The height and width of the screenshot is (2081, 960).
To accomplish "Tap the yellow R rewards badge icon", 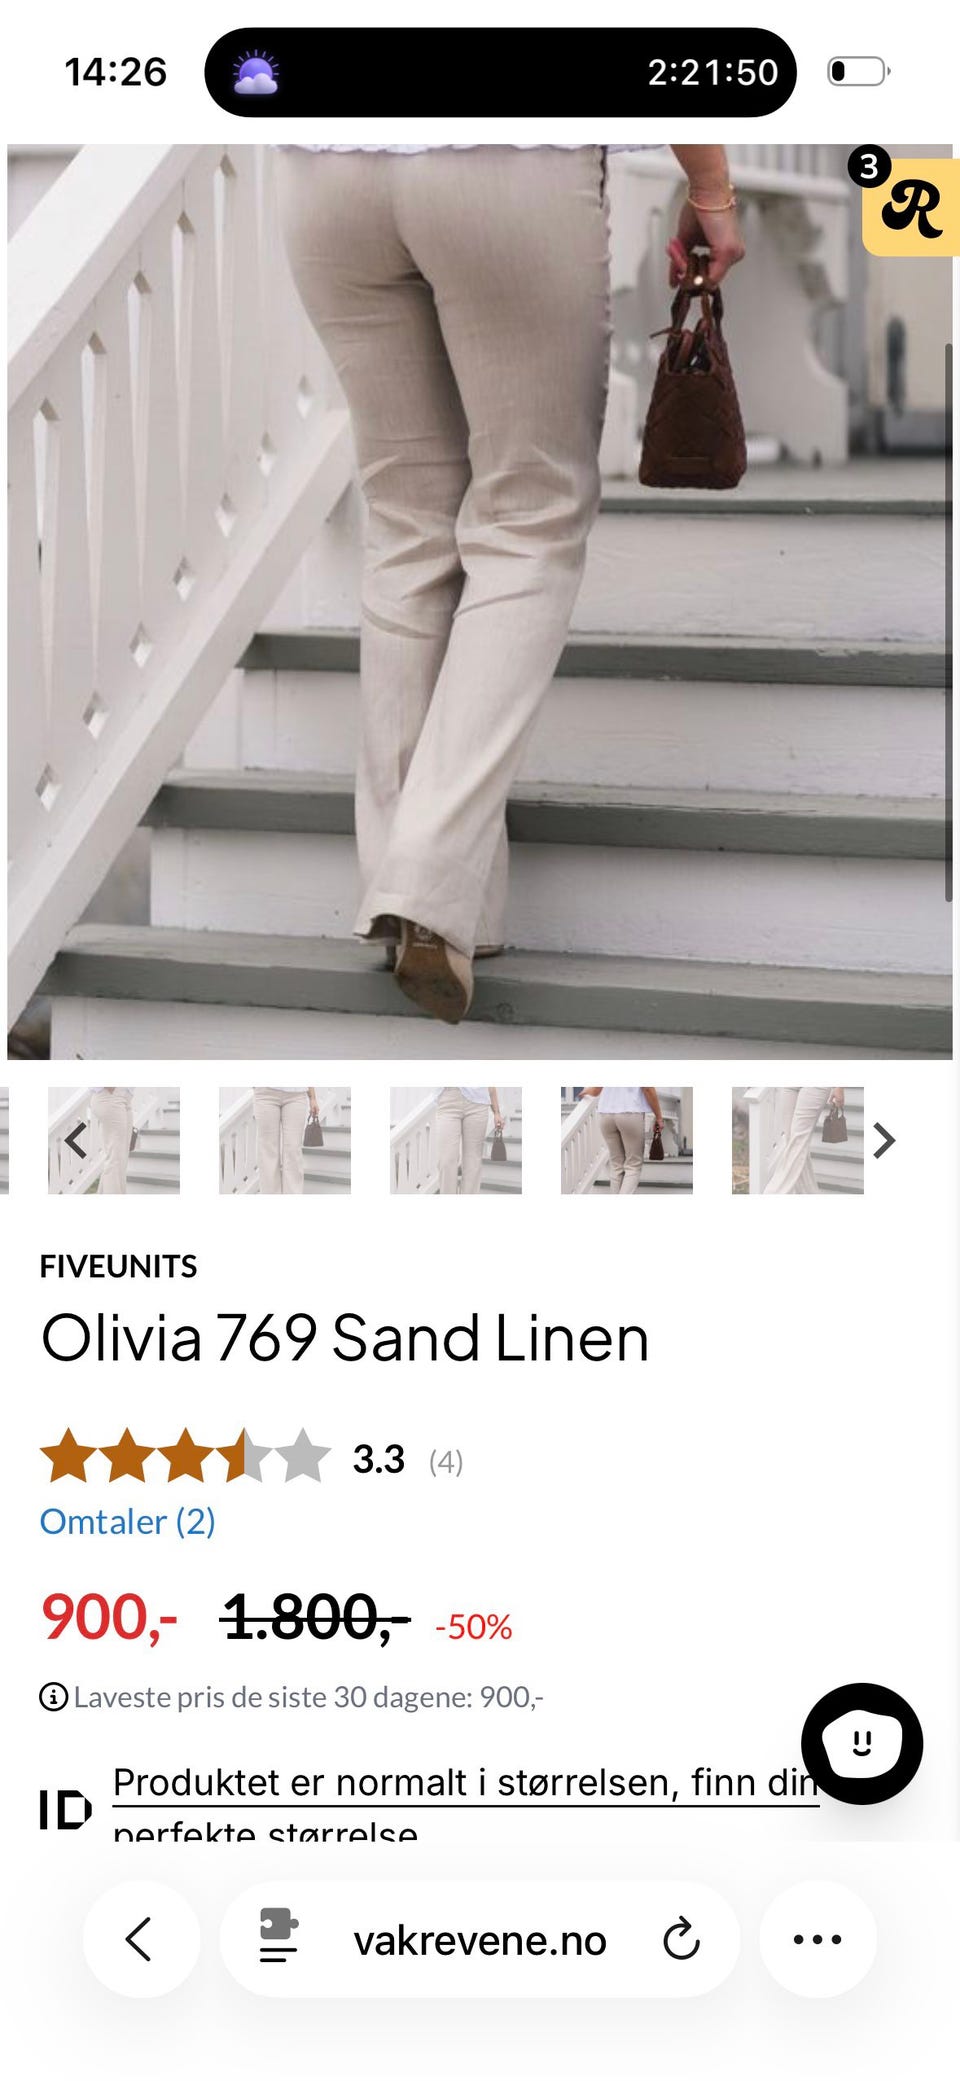I will [x=910, y=206].
